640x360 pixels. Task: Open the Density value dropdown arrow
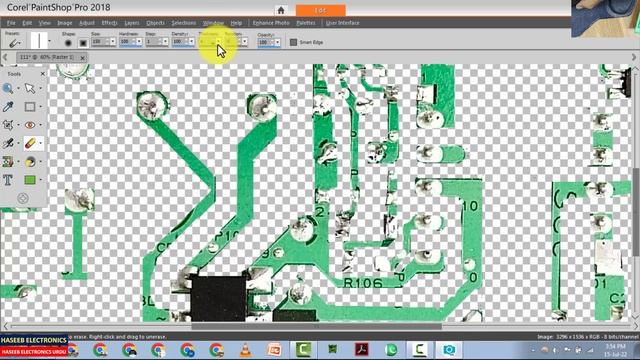coord(191,42)
